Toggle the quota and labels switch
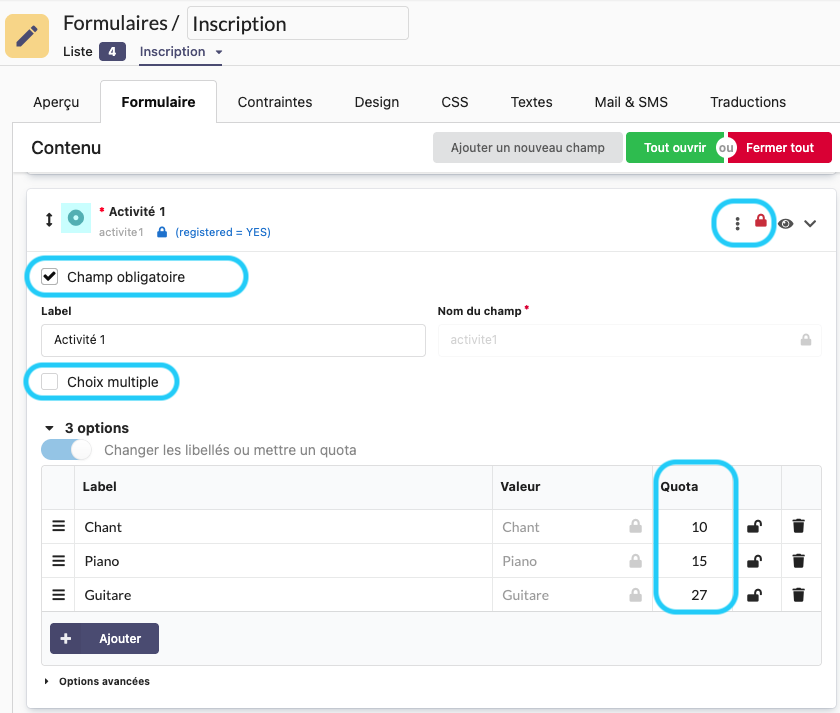The width and height of the screenshot is (840, 713). (x=66, y=450)
